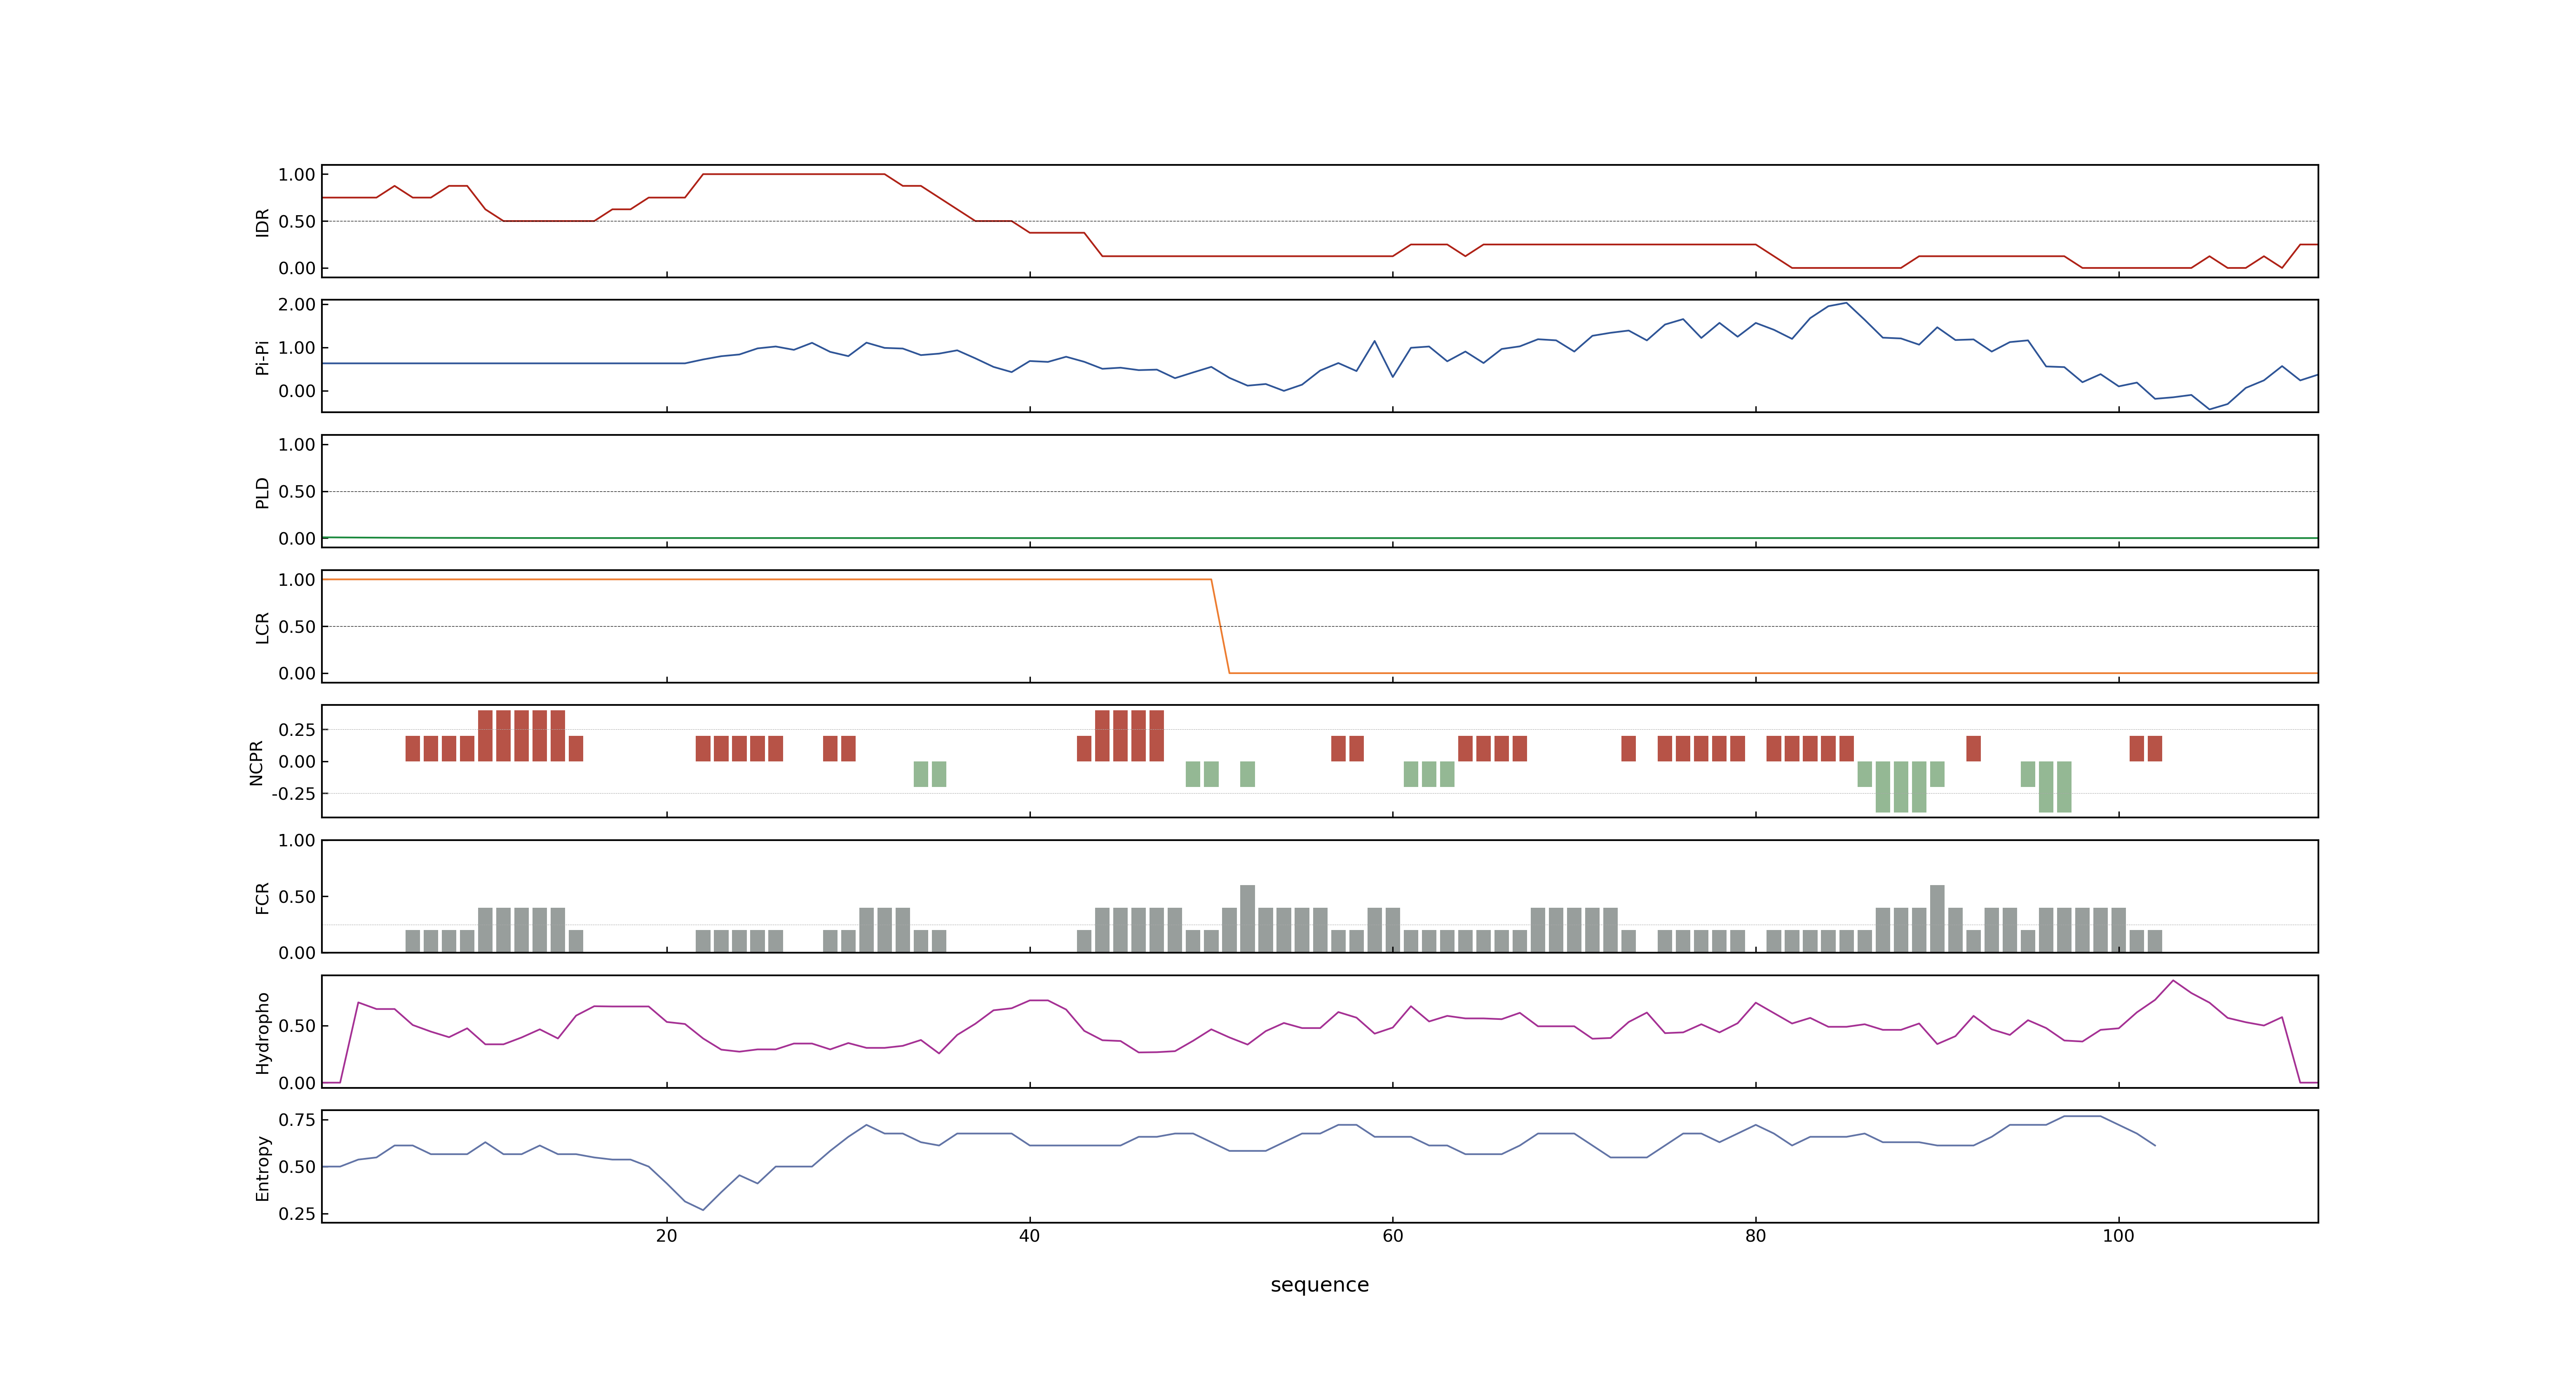Click x-axis tick label 80
The width and height of the screenshot is (2576, 1374).
pyautogui.click(x=1755, y=1236)
